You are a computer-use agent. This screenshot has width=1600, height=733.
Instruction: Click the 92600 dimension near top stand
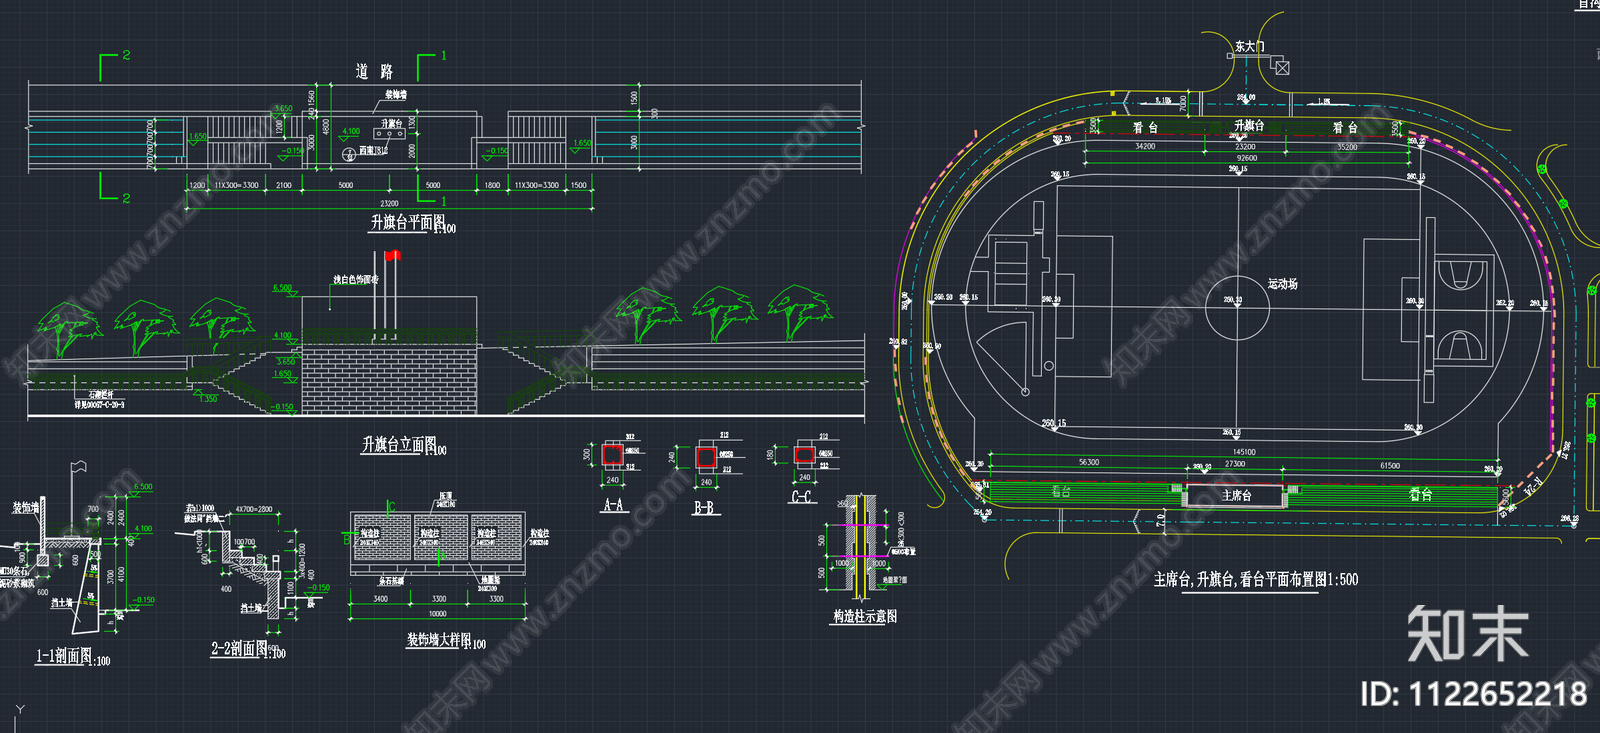click(x=1247, y=158)
